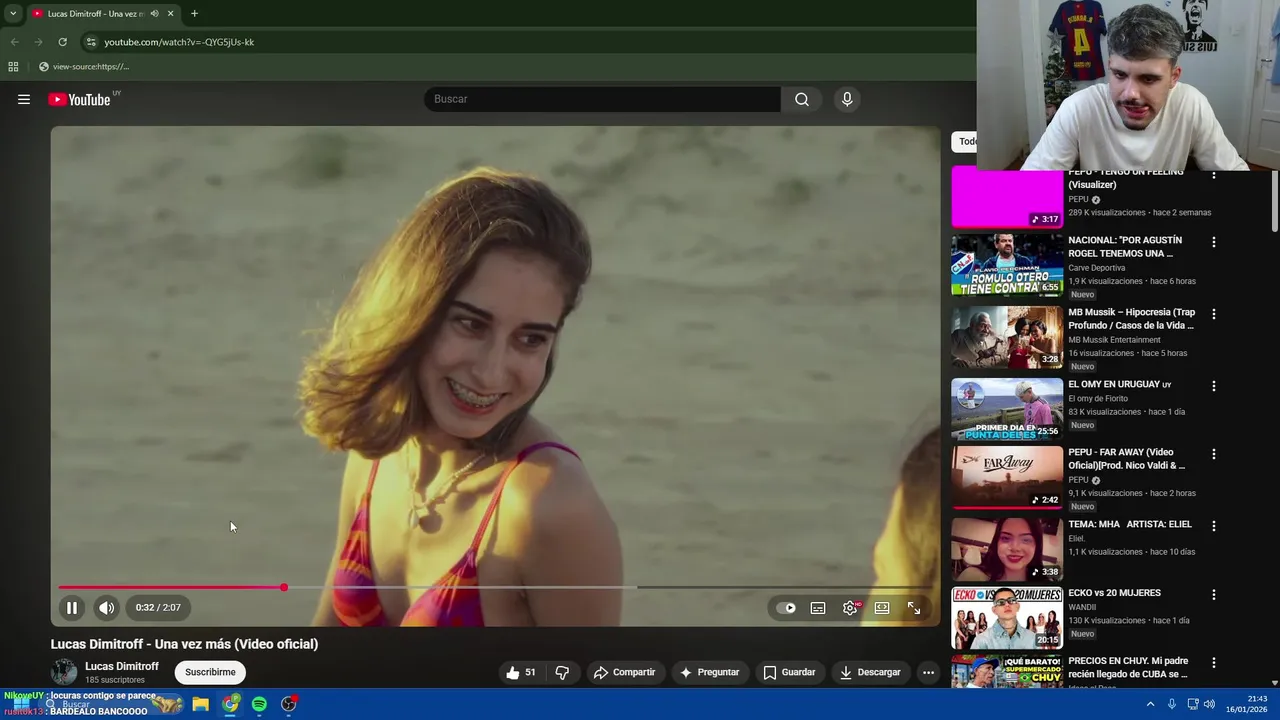The height and width of the screenshot is (720, 1280).
Task: Pause the video playback
Action: 72,607
